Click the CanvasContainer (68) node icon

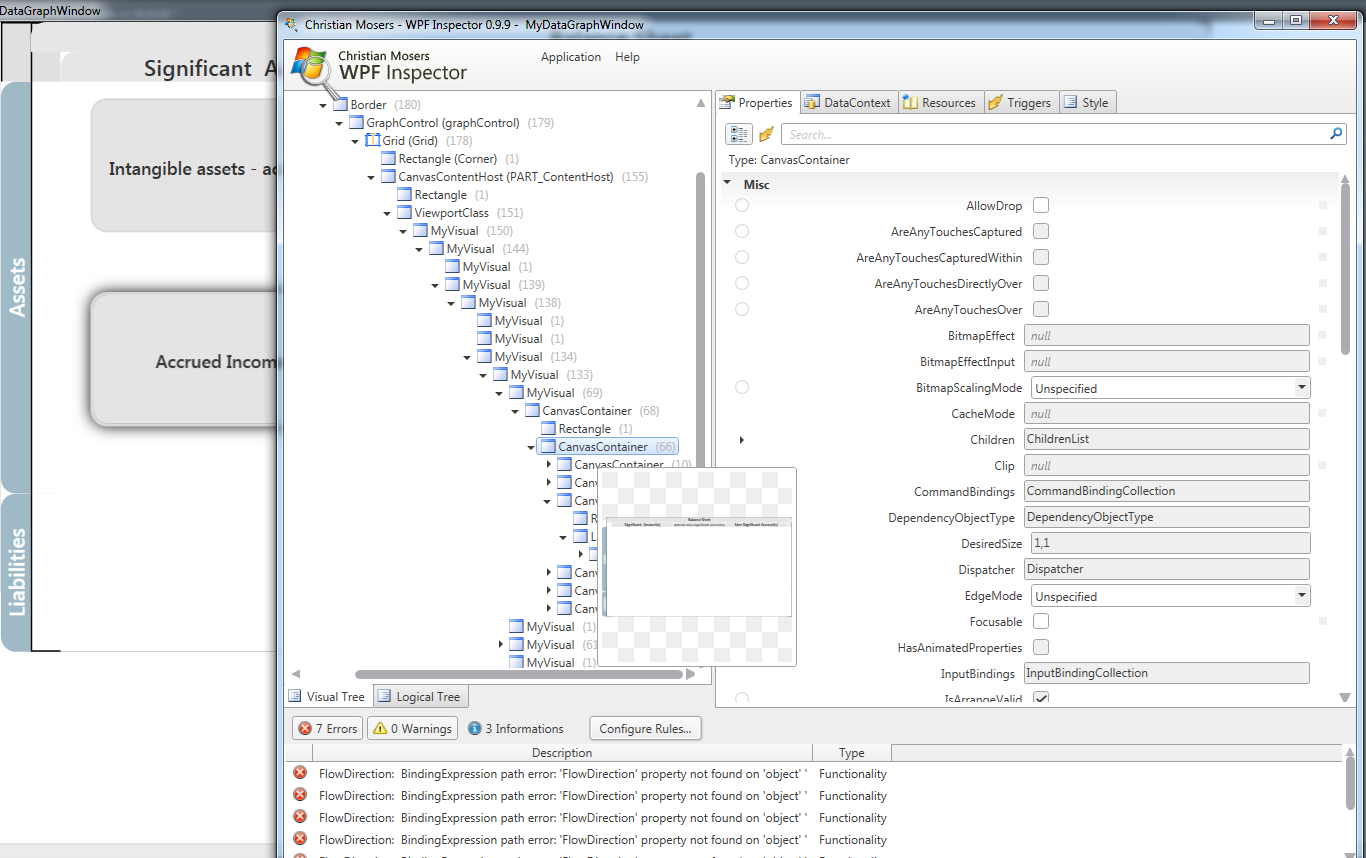(532, 411)
